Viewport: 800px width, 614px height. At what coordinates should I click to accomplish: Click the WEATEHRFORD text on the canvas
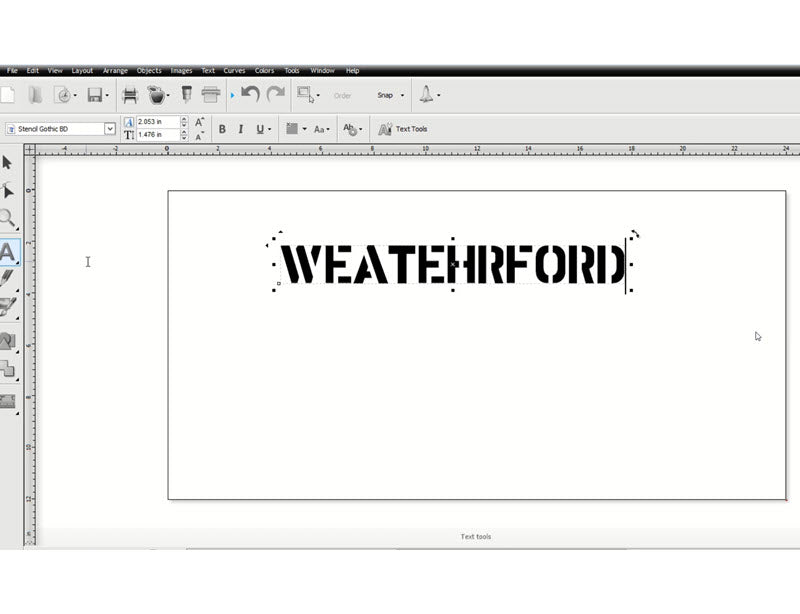coord(453,264)
